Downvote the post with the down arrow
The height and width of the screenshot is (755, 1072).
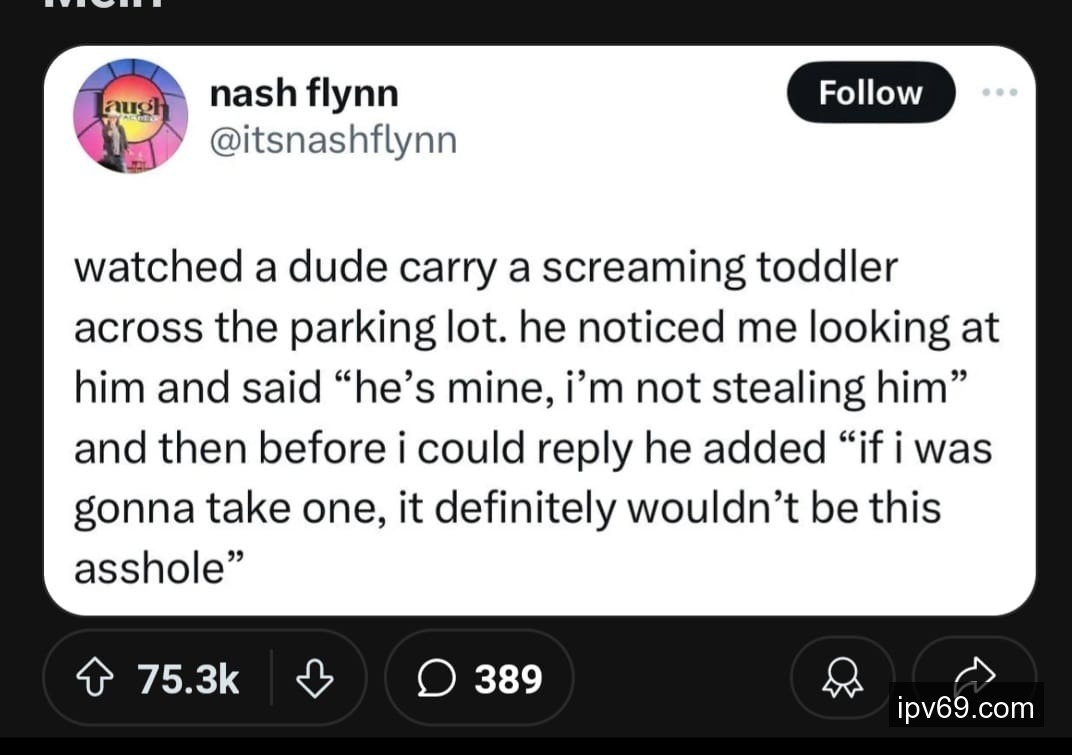point(315,680)
